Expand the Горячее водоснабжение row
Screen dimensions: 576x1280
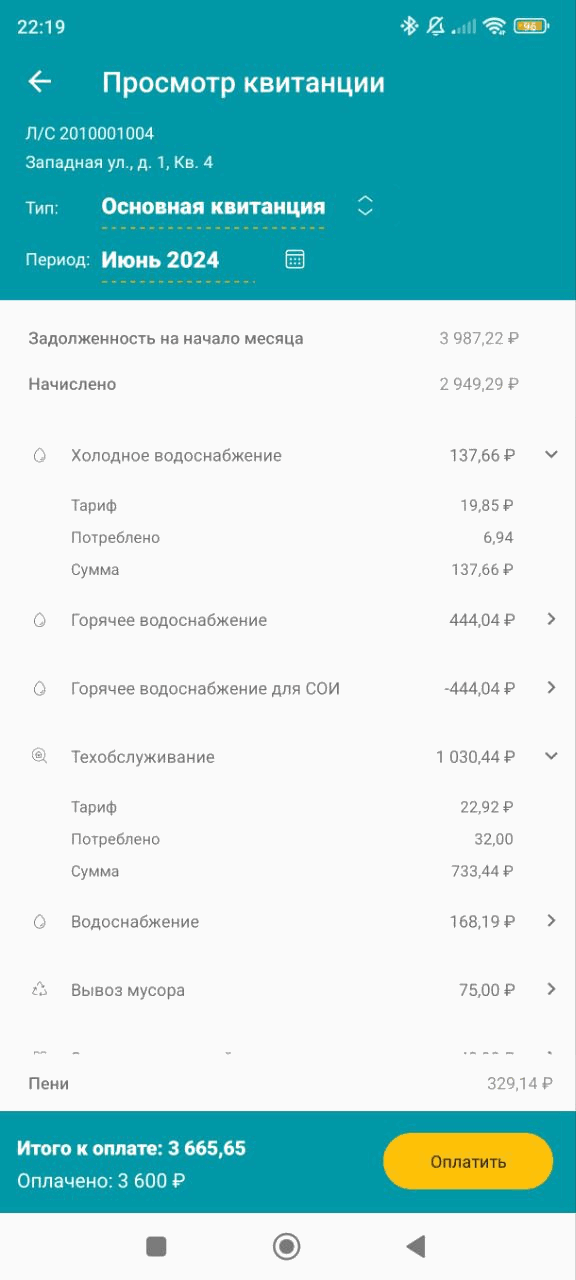[551, 619]
